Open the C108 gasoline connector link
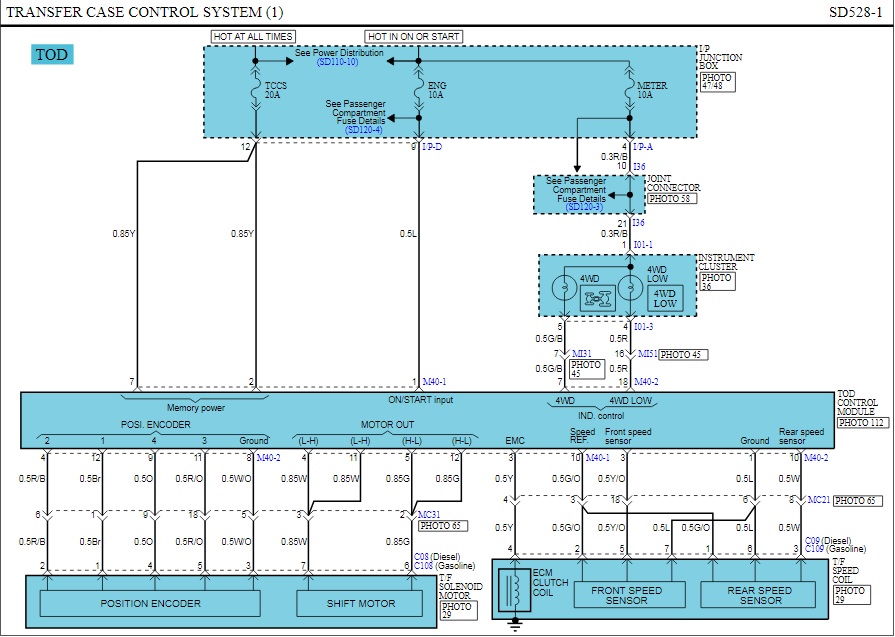This screenshot has height=637, width=895. [426, 565]
